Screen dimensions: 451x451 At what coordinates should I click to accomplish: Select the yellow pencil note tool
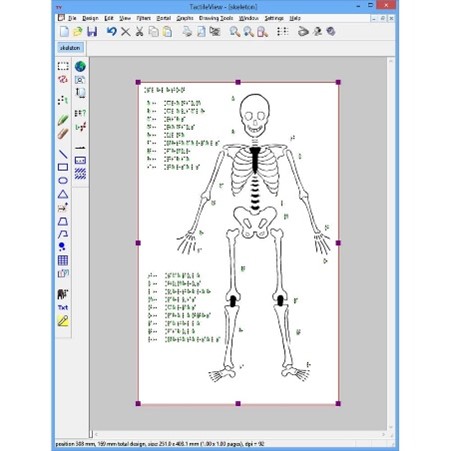[x=63, y=321]
